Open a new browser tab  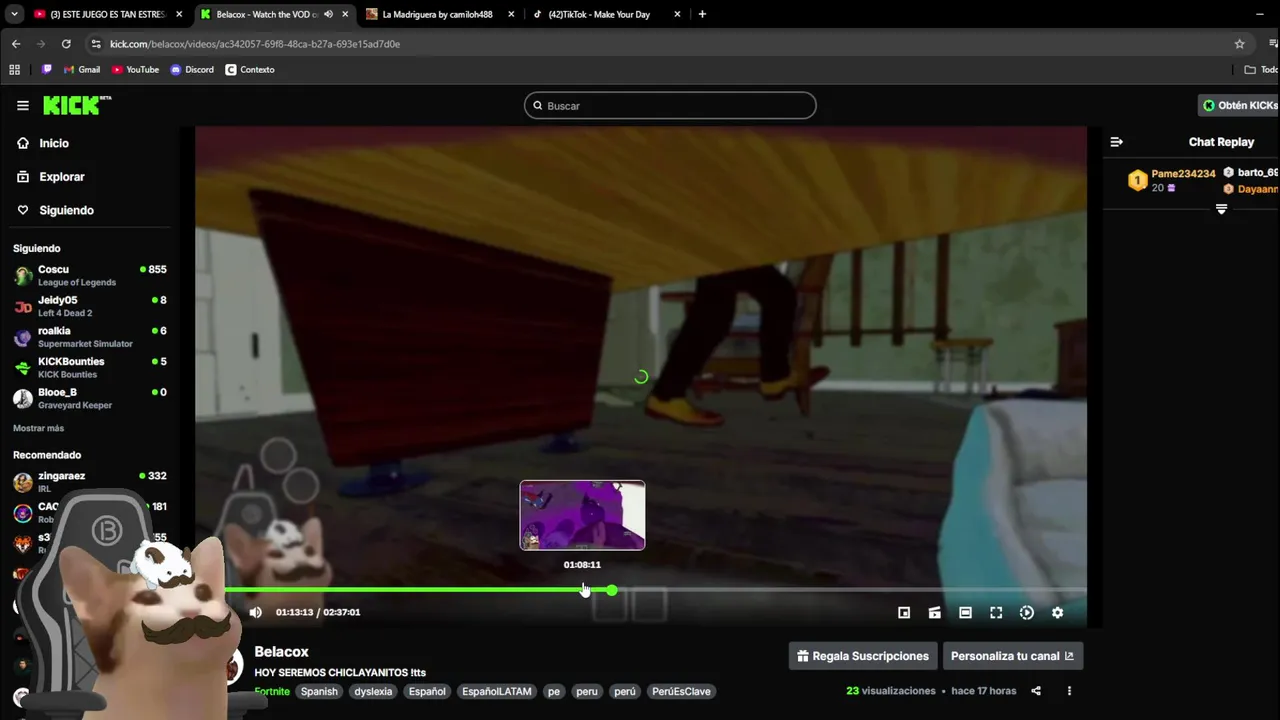pyautogui.click(x=702, y=14)
